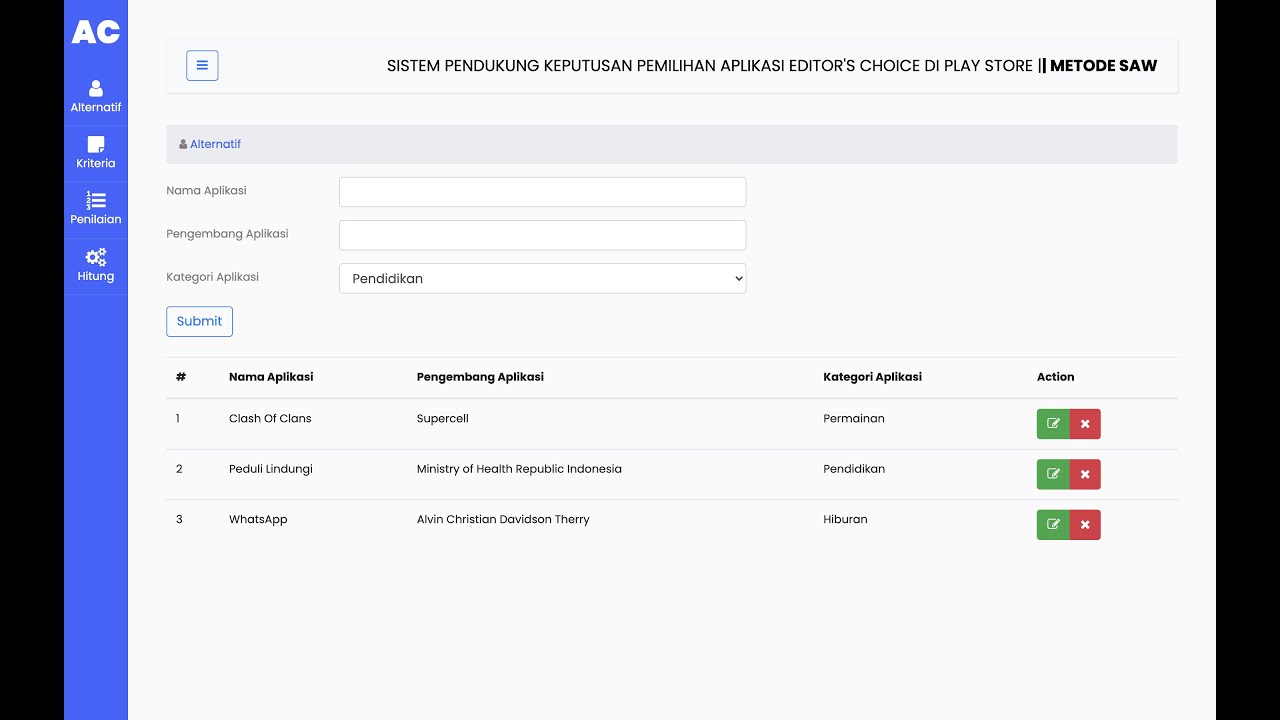Select the 'Pendidikan' table cell
This screenshot has height=720, width=1280.
point(854,469)
